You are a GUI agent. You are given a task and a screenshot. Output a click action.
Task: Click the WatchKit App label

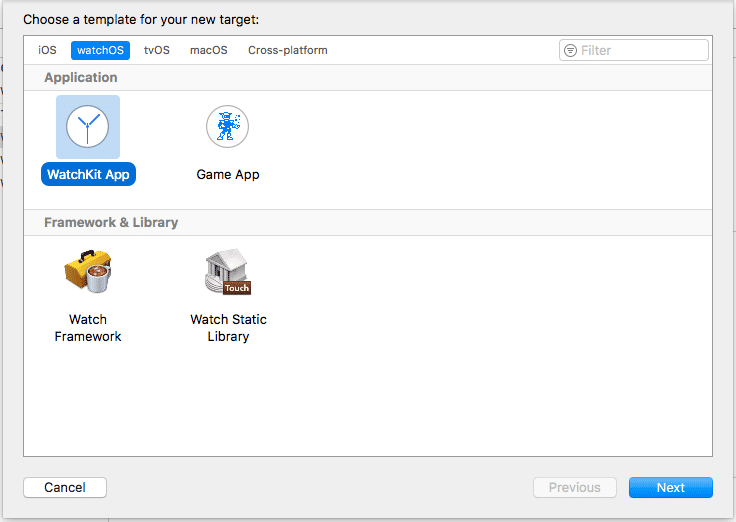[x=88, y=174]
